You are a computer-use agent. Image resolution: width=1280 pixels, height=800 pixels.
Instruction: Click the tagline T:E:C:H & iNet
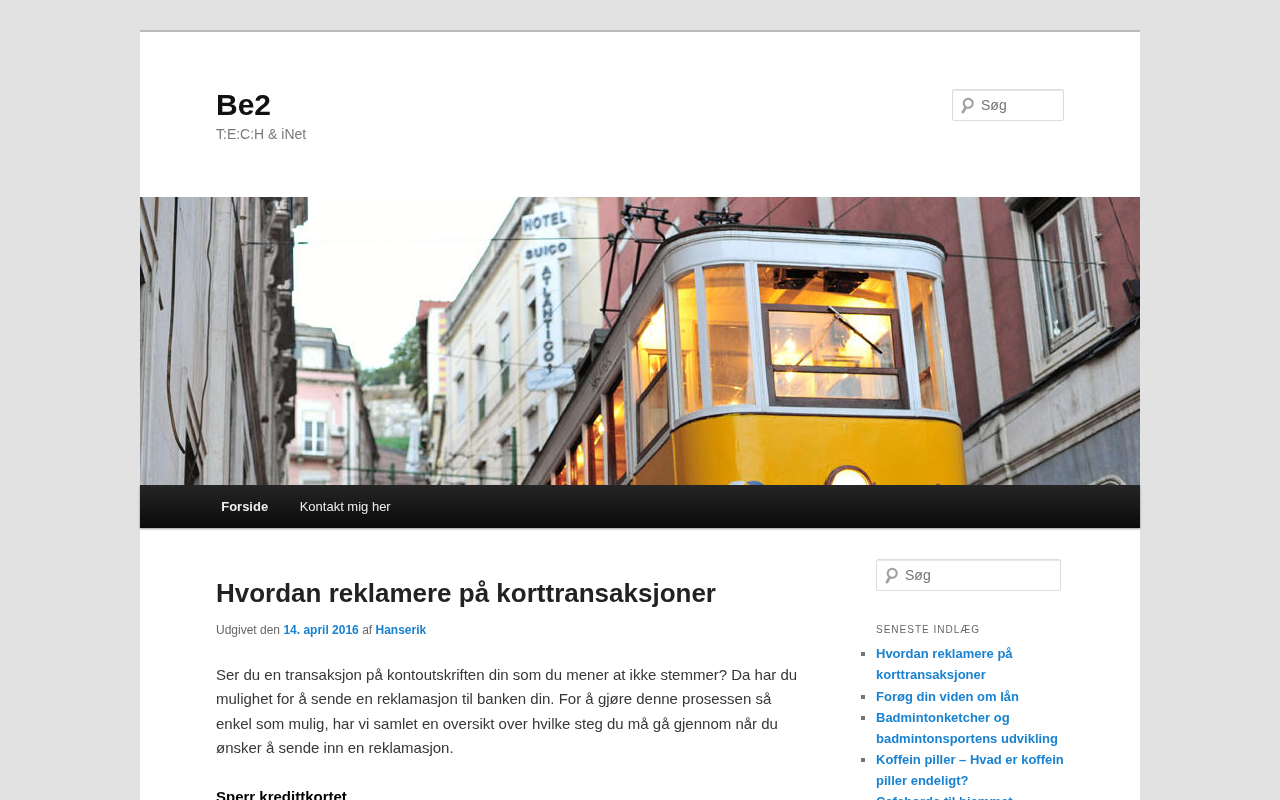click(x=261, y=134)
